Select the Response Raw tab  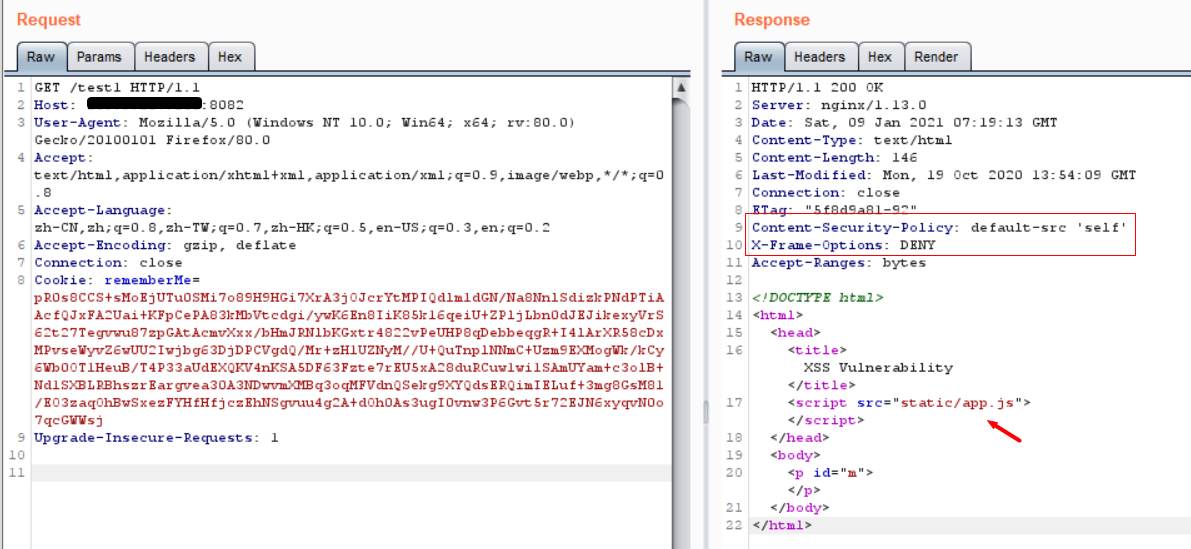click(758, 57)
